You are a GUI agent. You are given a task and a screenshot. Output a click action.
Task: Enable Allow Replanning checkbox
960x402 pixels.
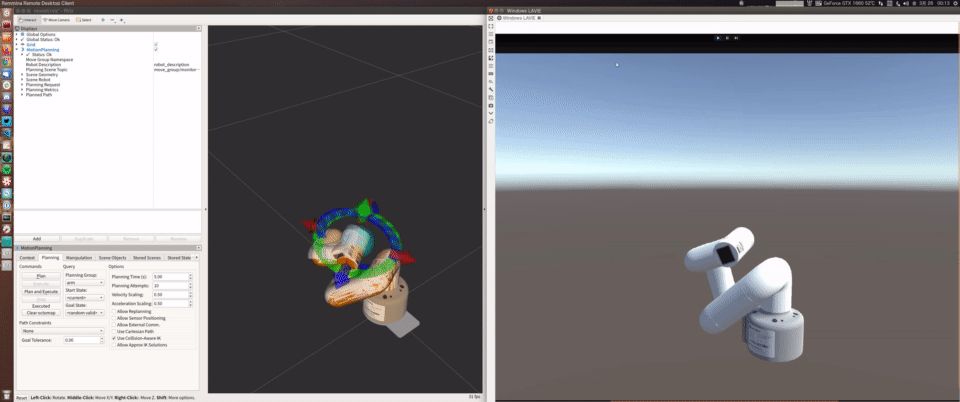pos(114,311)
